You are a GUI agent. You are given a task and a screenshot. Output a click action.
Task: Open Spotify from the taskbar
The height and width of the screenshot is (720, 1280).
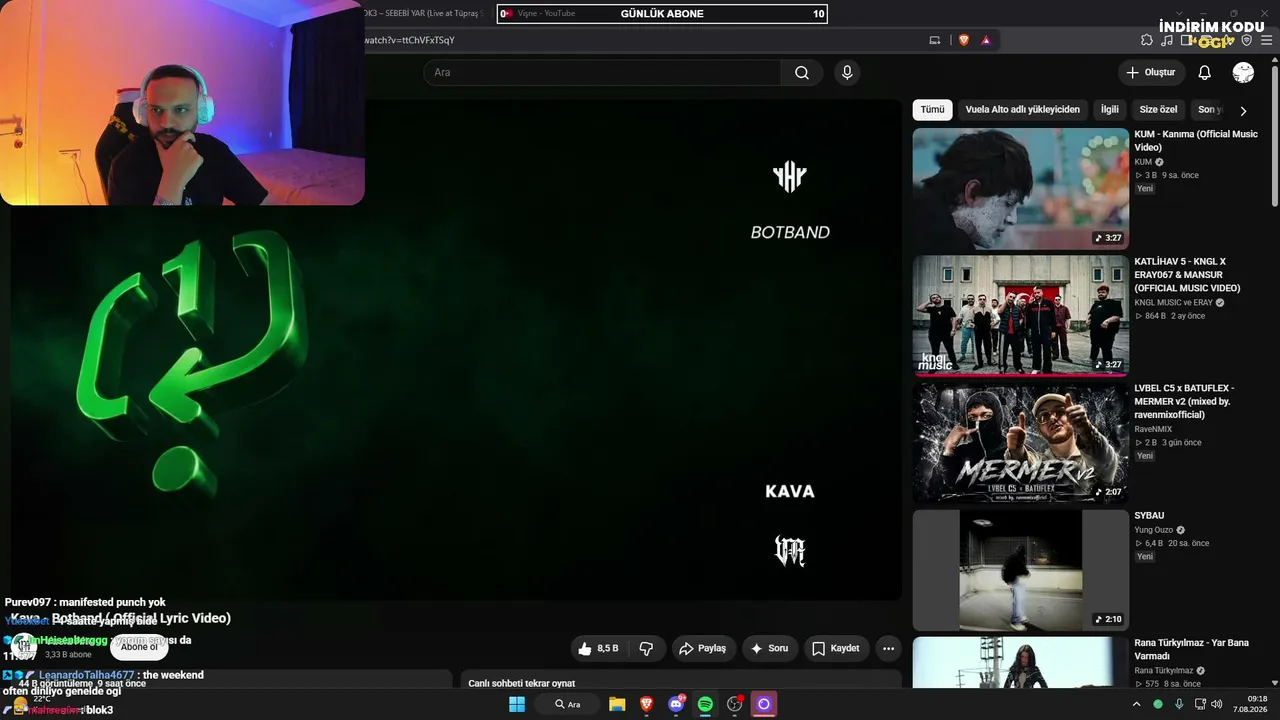(705, 704)
